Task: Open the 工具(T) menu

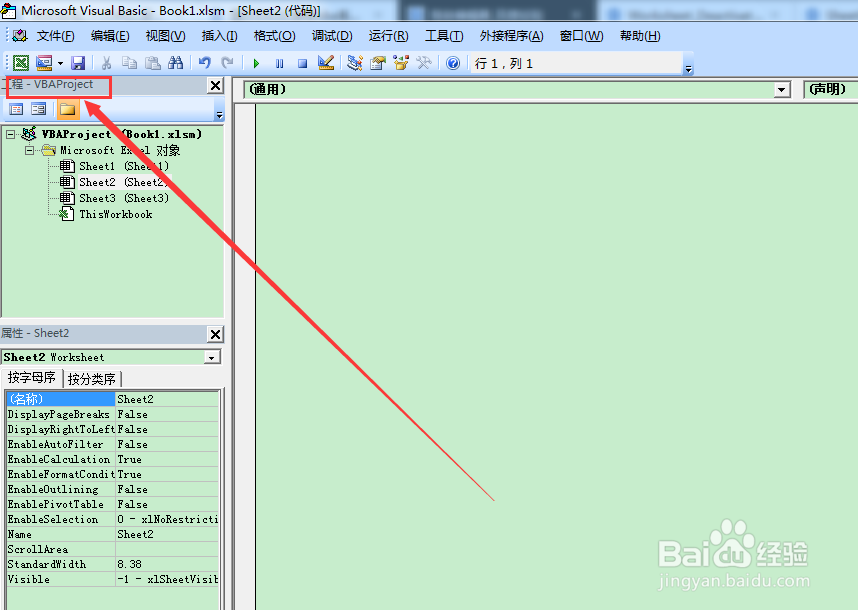Action: [x=444, y=36]
